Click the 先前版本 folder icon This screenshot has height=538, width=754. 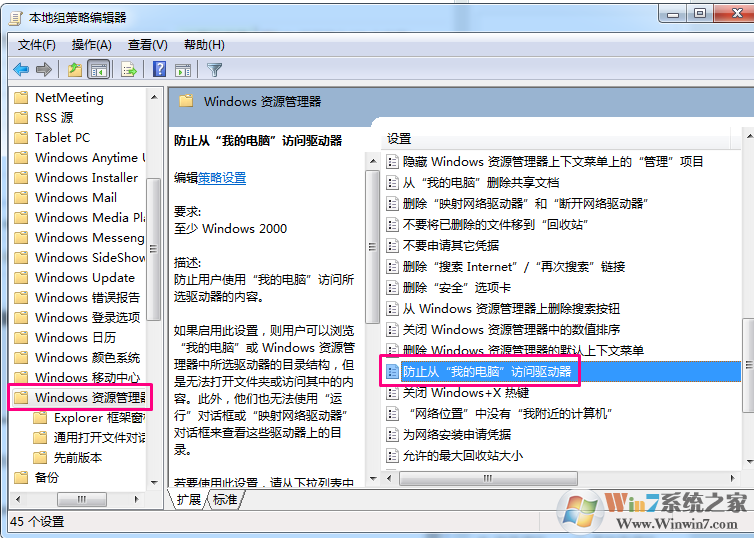[40, 458]
